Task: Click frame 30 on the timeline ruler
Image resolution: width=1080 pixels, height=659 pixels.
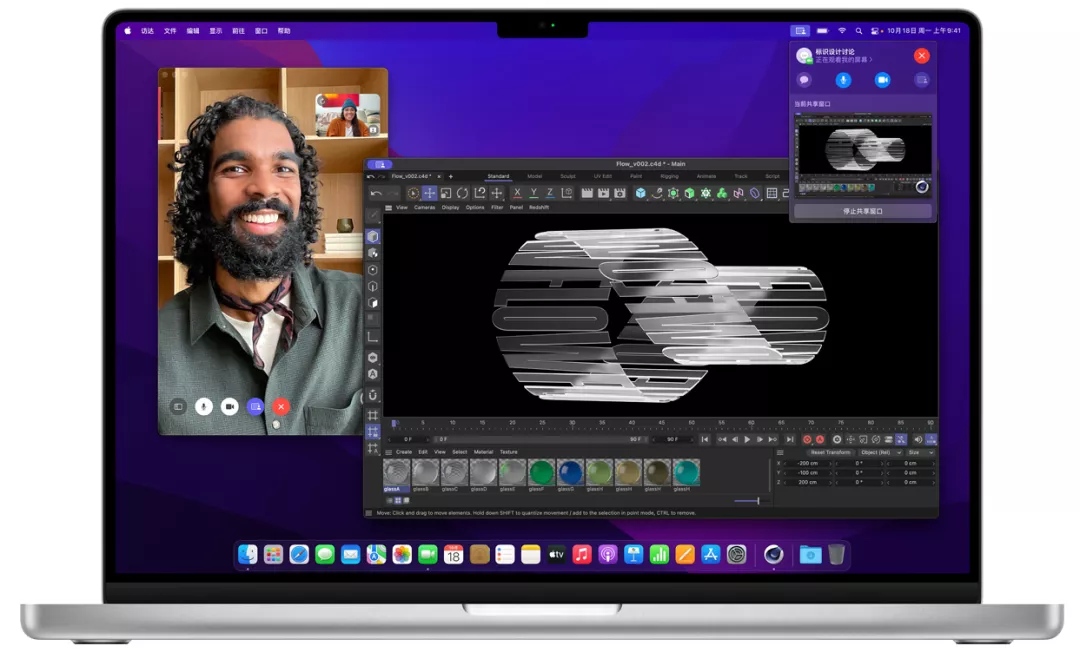Action: coord(572,422)
